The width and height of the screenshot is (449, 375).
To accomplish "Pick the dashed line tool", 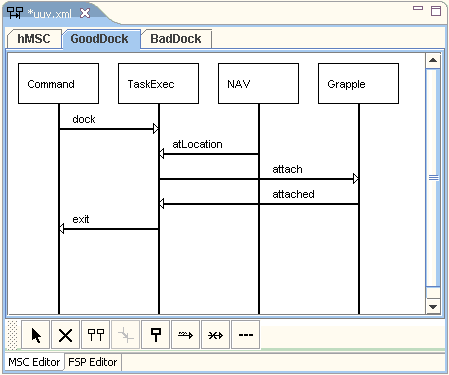I will 245,335.
